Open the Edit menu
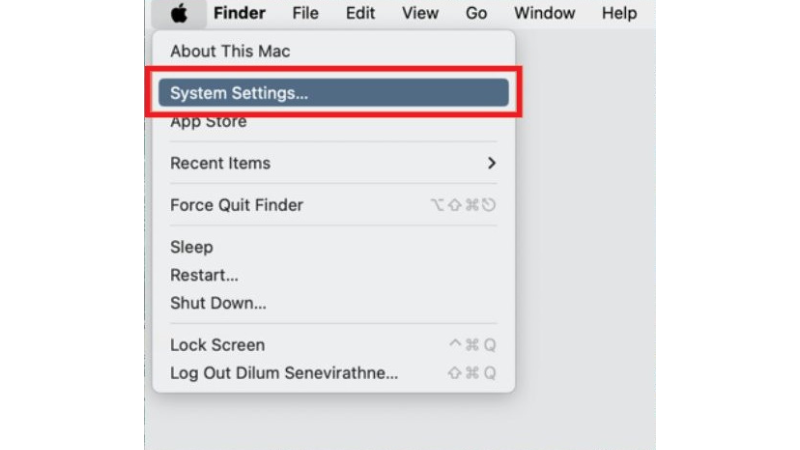800x450 pixels. click(x=360, y=13)
